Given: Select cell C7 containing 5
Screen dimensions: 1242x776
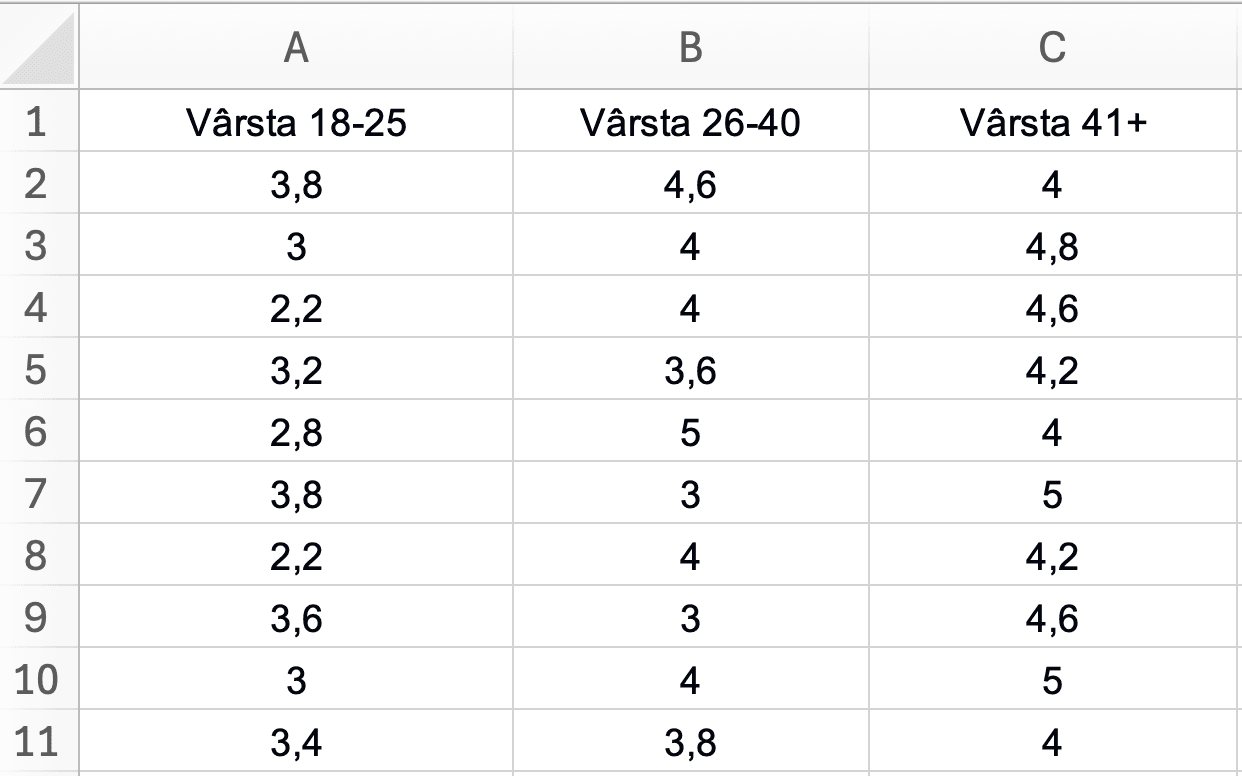Looking at the screenshot, I should point(1052,494).
